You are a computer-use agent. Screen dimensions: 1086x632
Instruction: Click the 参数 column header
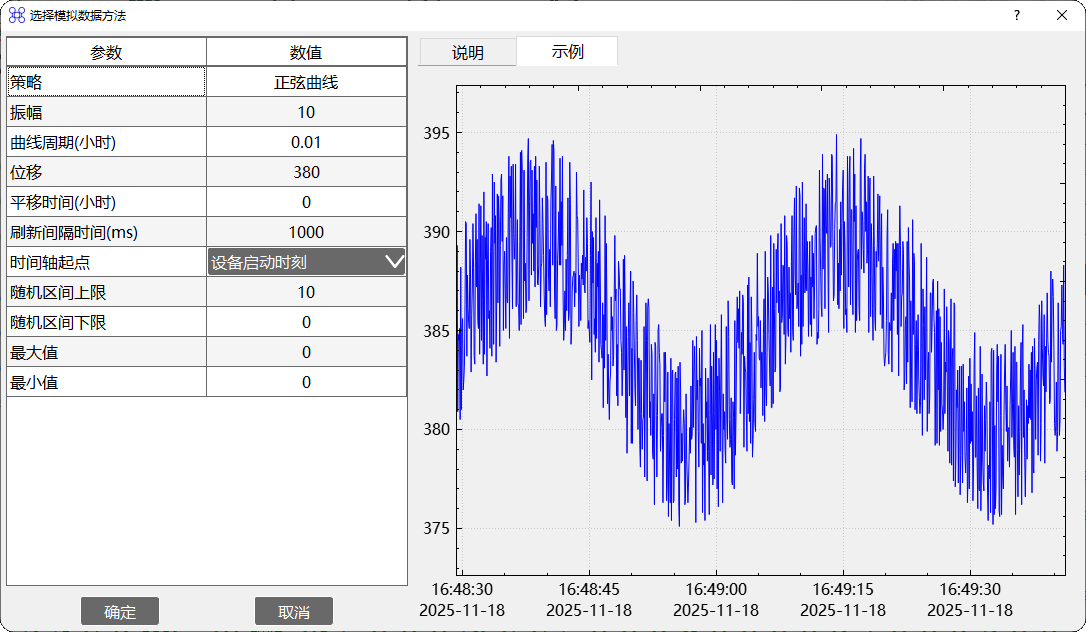coord(106,53)
